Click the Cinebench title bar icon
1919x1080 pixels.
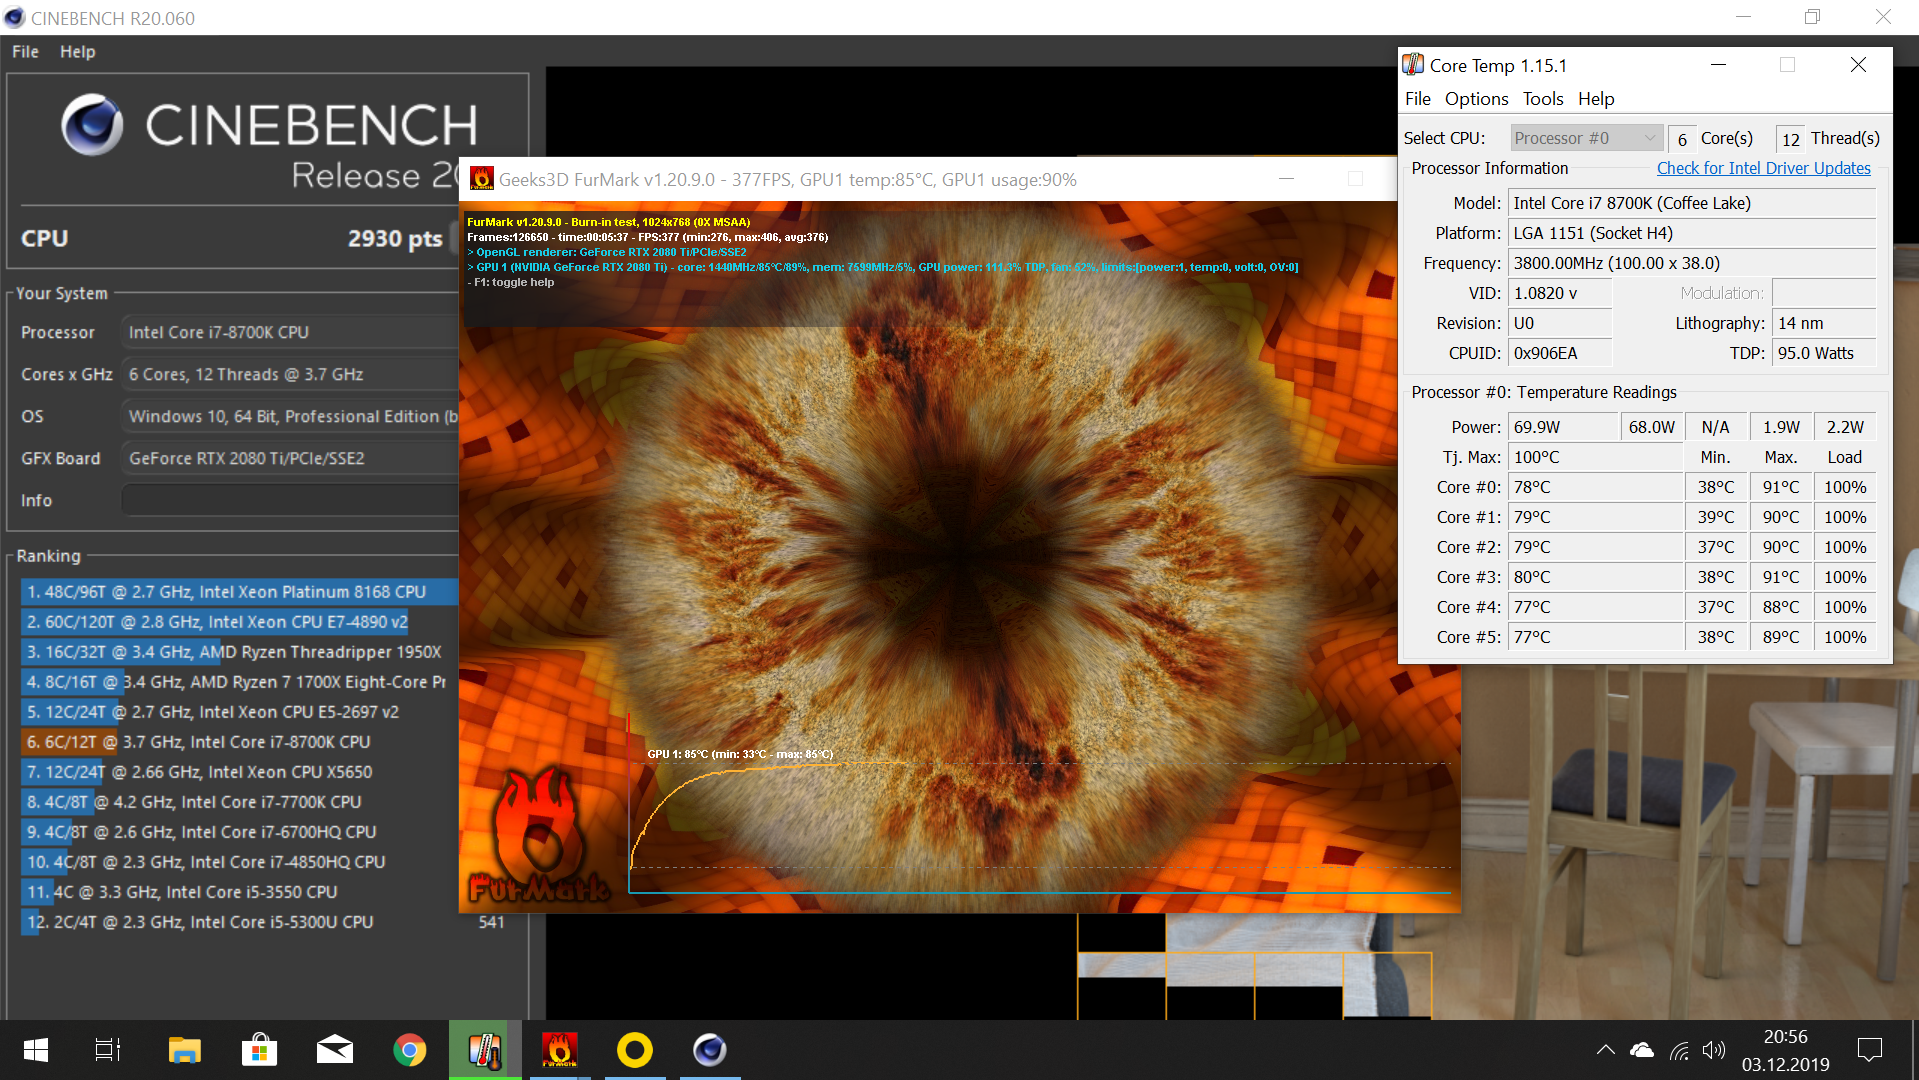click(x=14, y=18)
